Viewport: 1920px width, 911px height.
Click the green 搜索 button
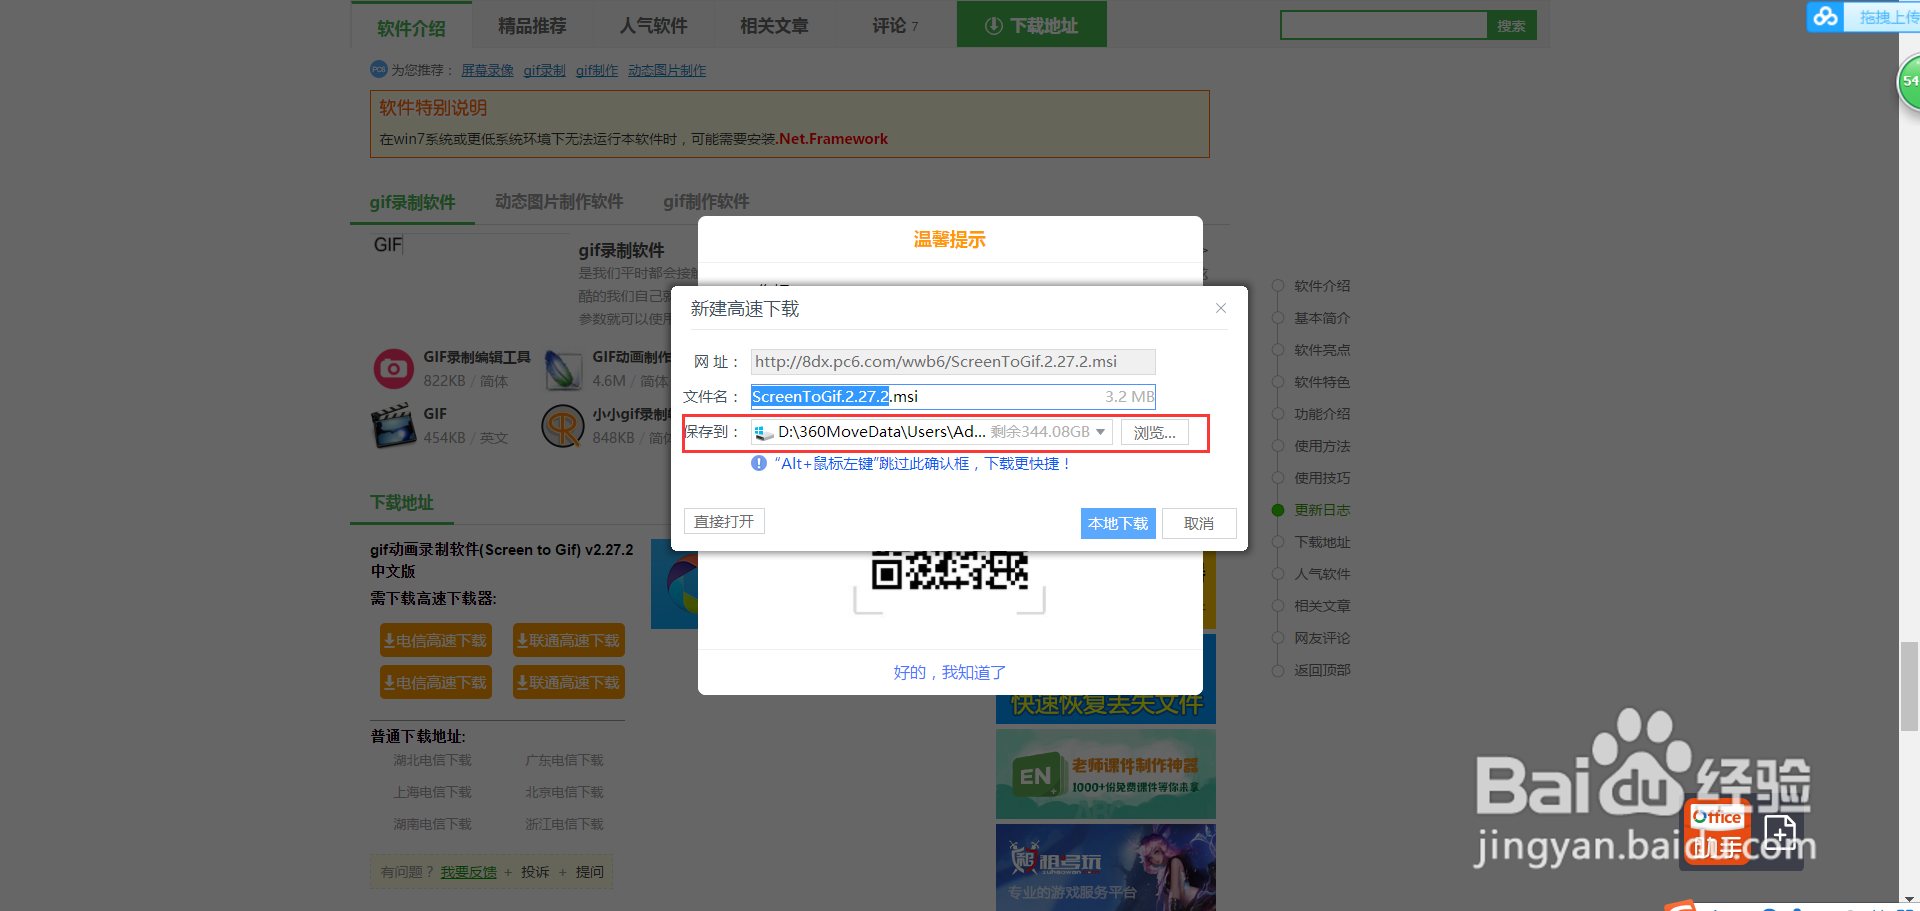1512,25
